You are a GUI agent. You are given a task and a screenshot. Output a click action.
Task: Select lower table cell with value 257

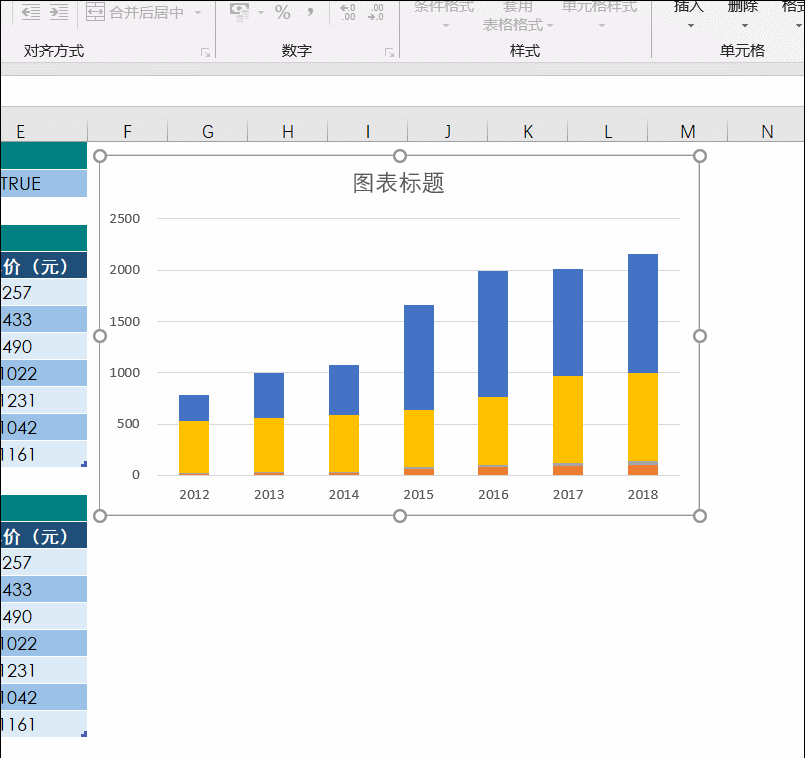coord(44,562)
